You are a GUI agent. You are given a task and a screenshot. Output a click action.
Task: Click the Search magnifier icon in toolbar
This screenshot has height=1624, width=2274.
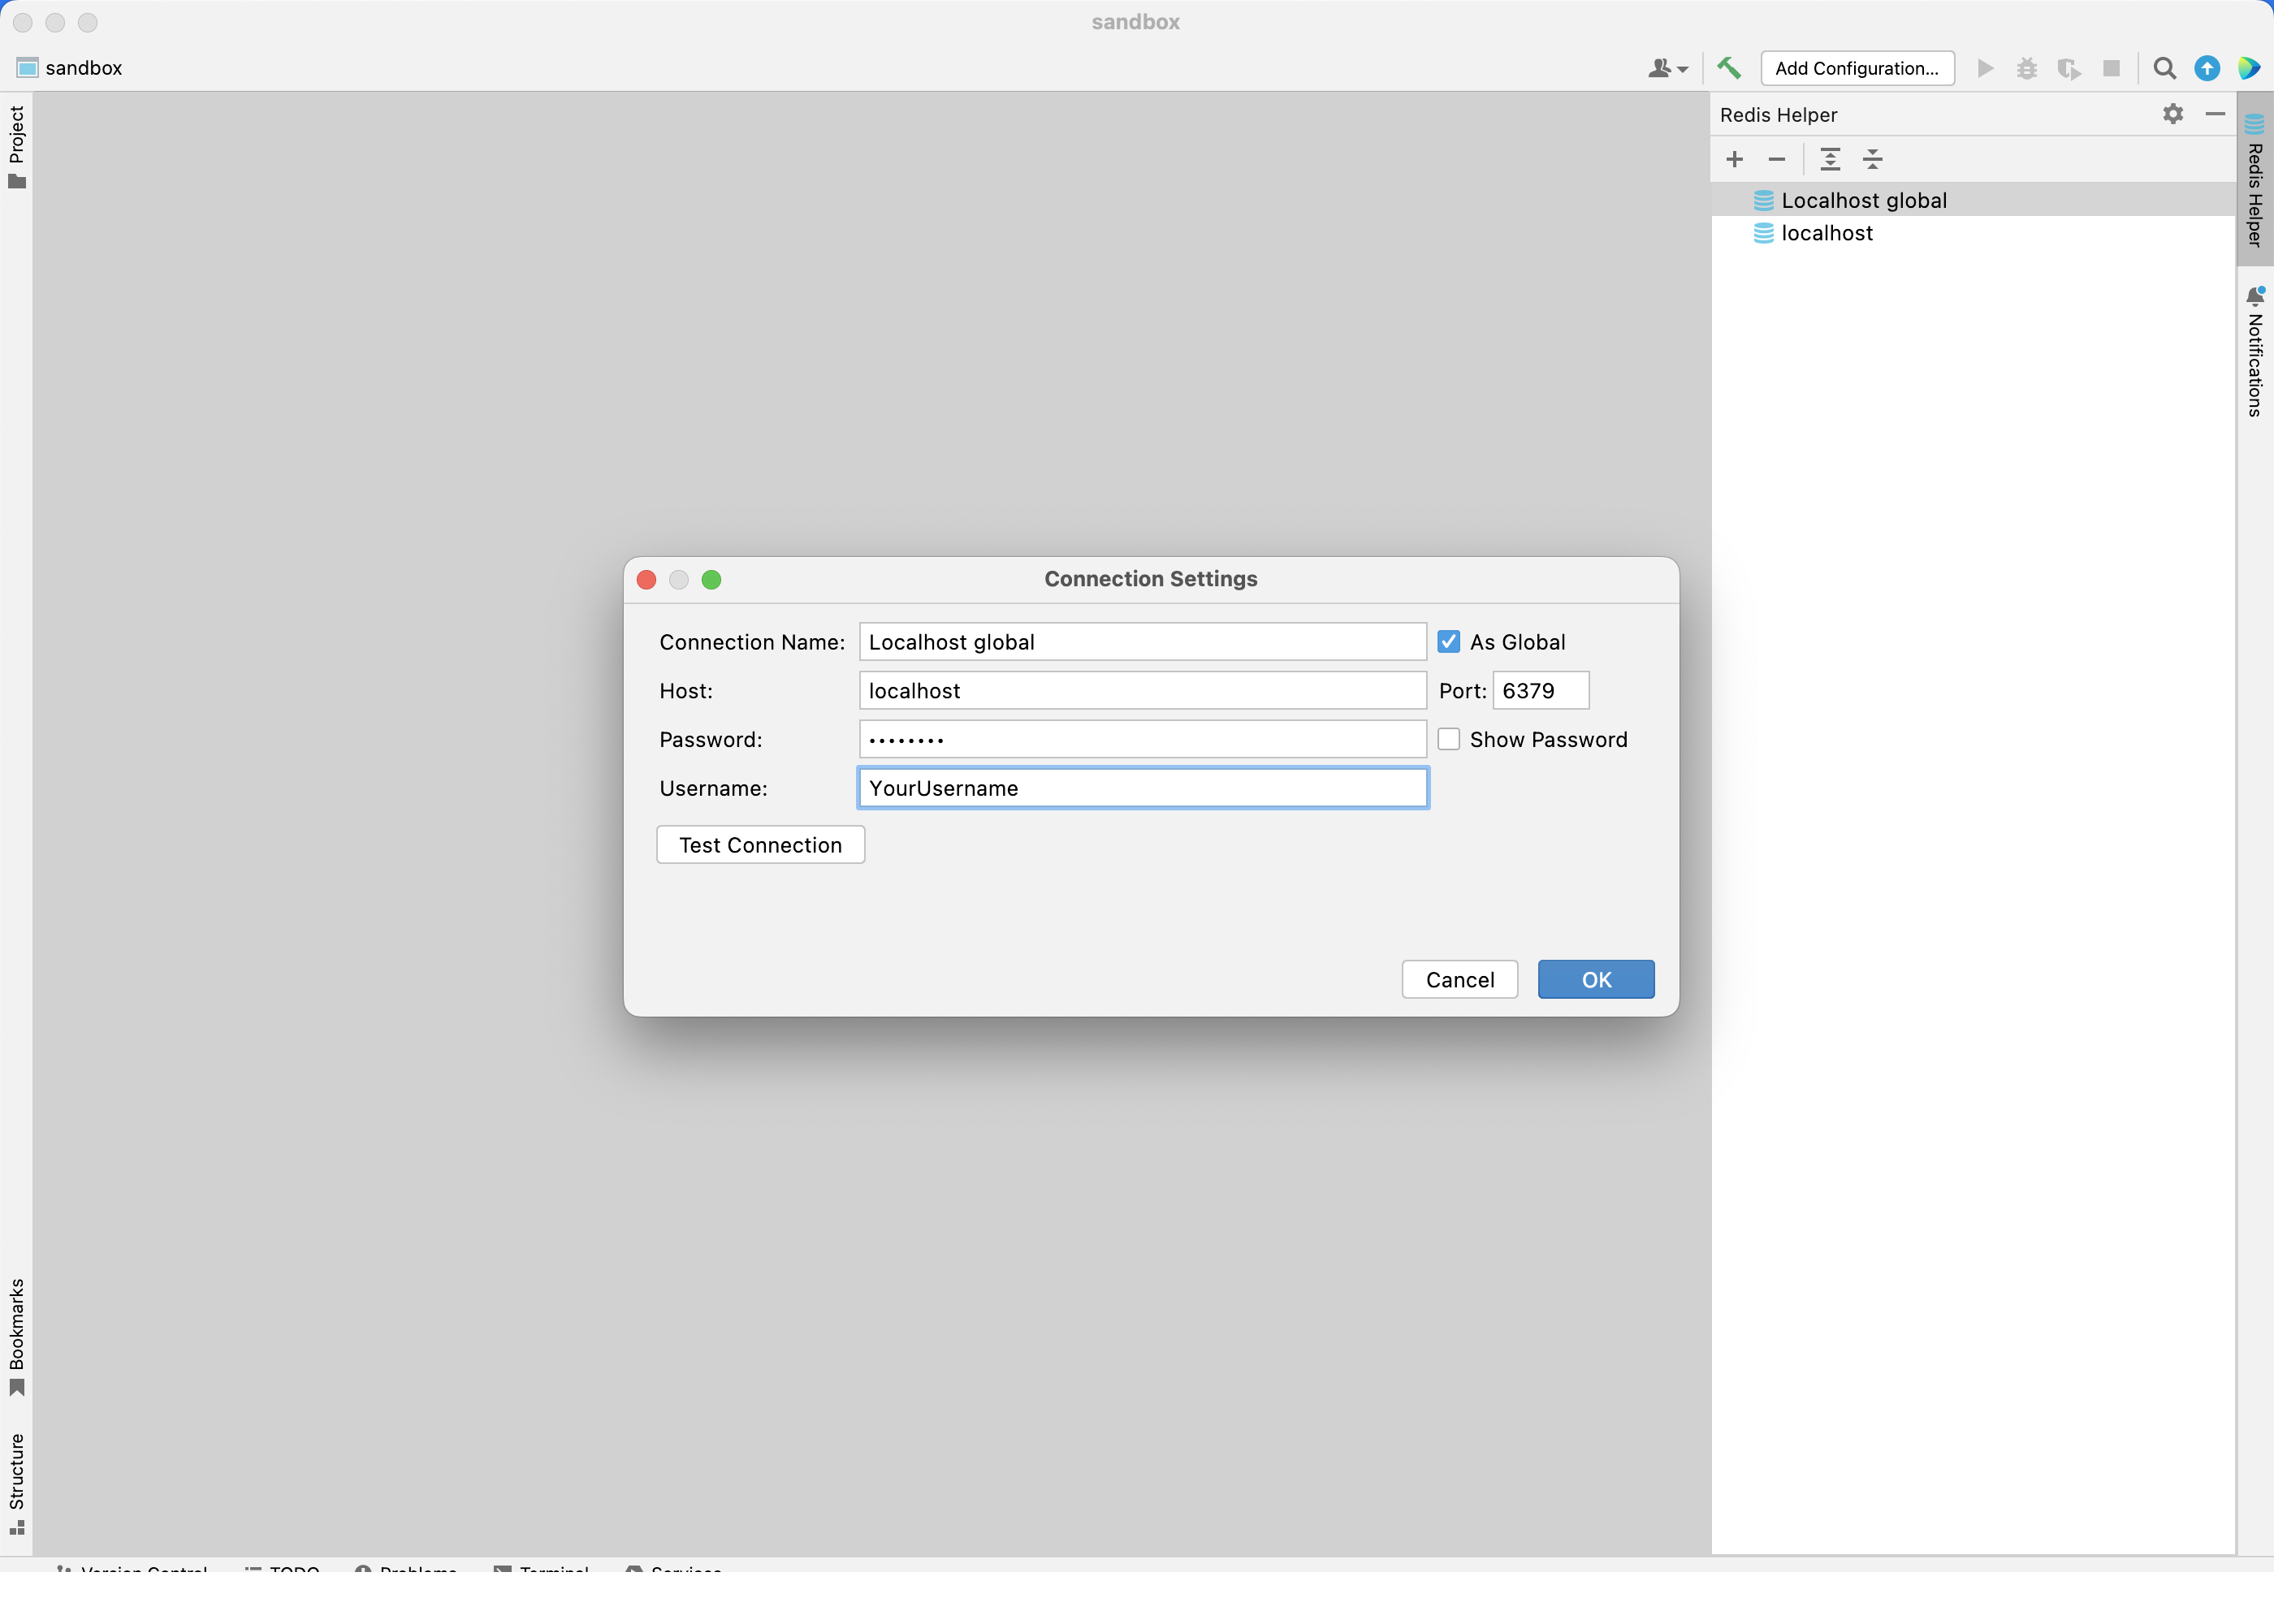click(2164, 68)
